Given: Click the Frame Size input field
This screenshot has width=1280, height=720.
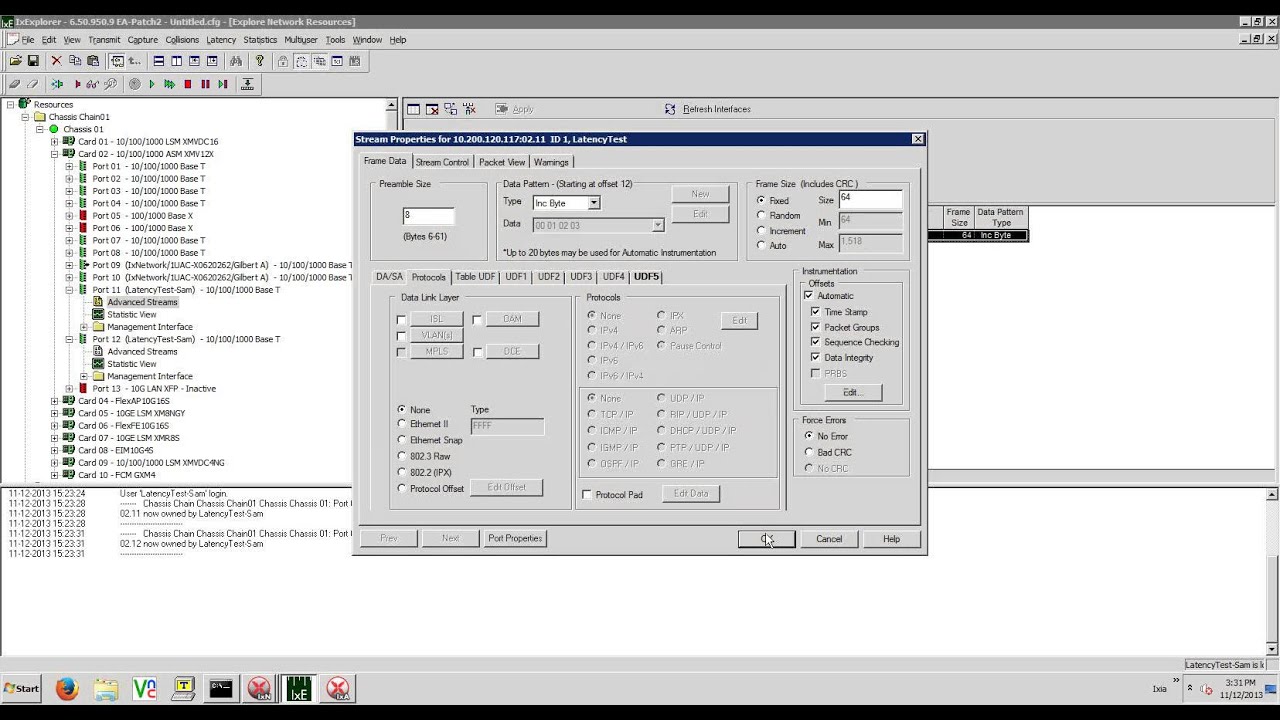Looking at the screenshot, I should tap(871, 199).
